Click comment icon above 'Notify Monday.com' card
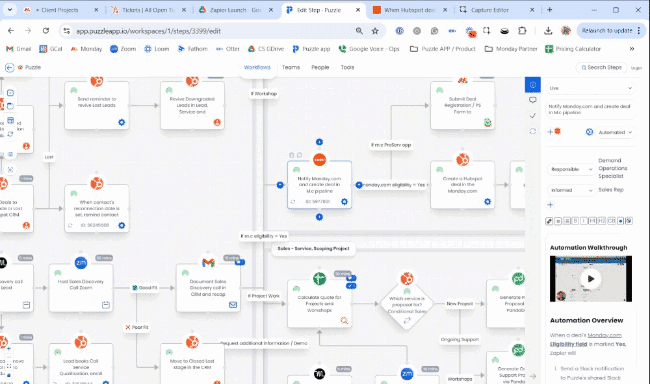The height and width of the screenshot is (384, 650). [299, 155]
